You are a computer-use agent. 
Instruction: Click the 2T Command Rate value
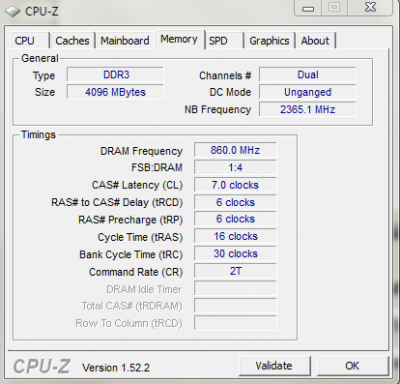[x=235, y=271]
